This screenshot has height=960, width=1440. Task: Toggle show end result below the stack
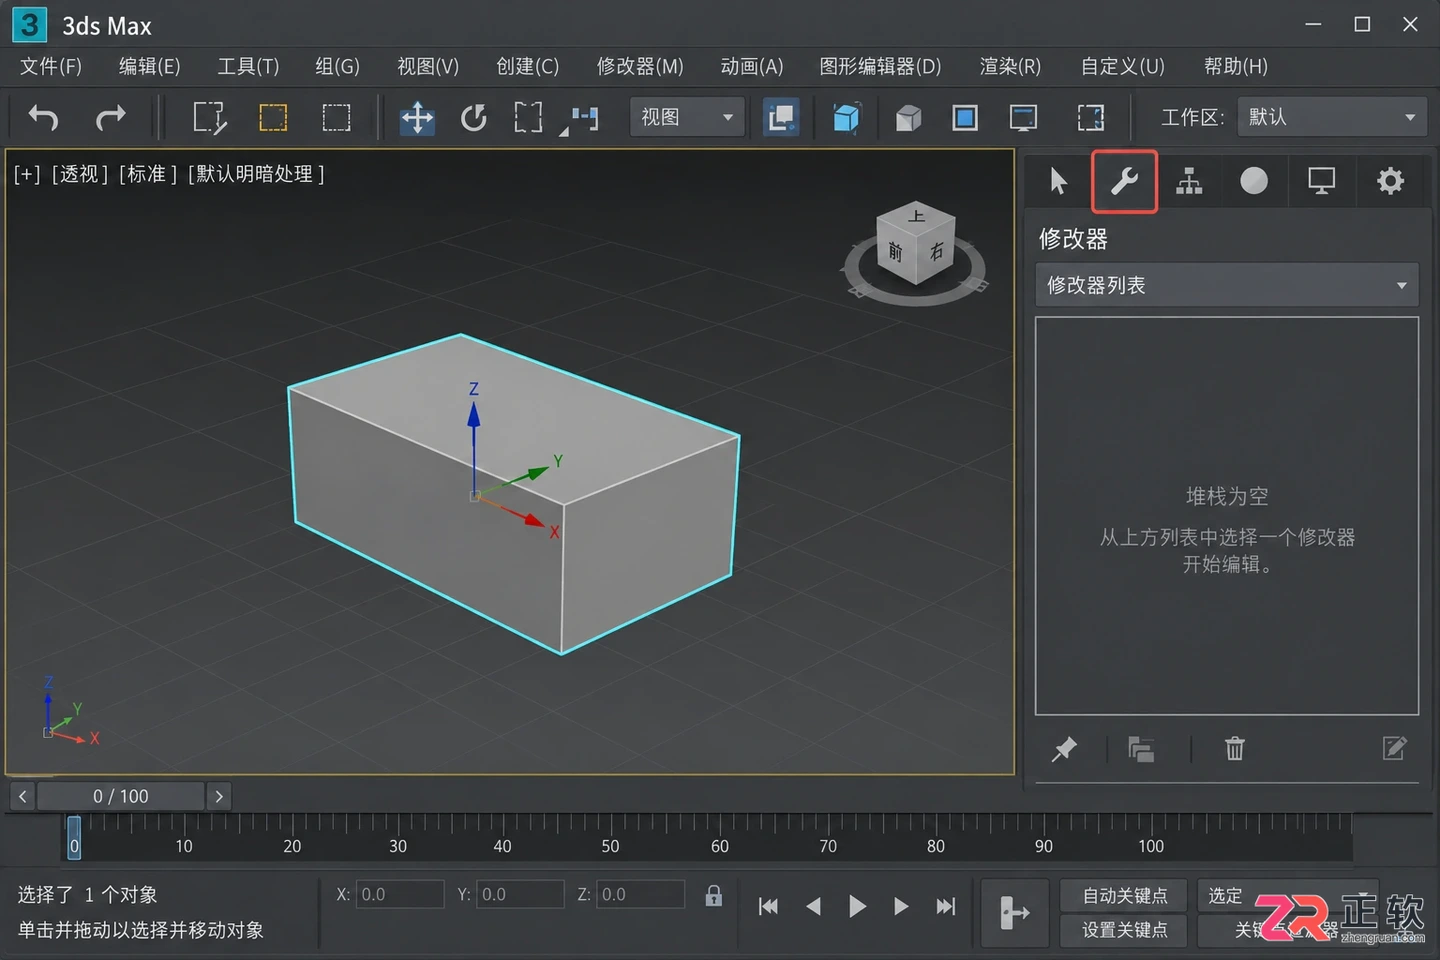1141,748
